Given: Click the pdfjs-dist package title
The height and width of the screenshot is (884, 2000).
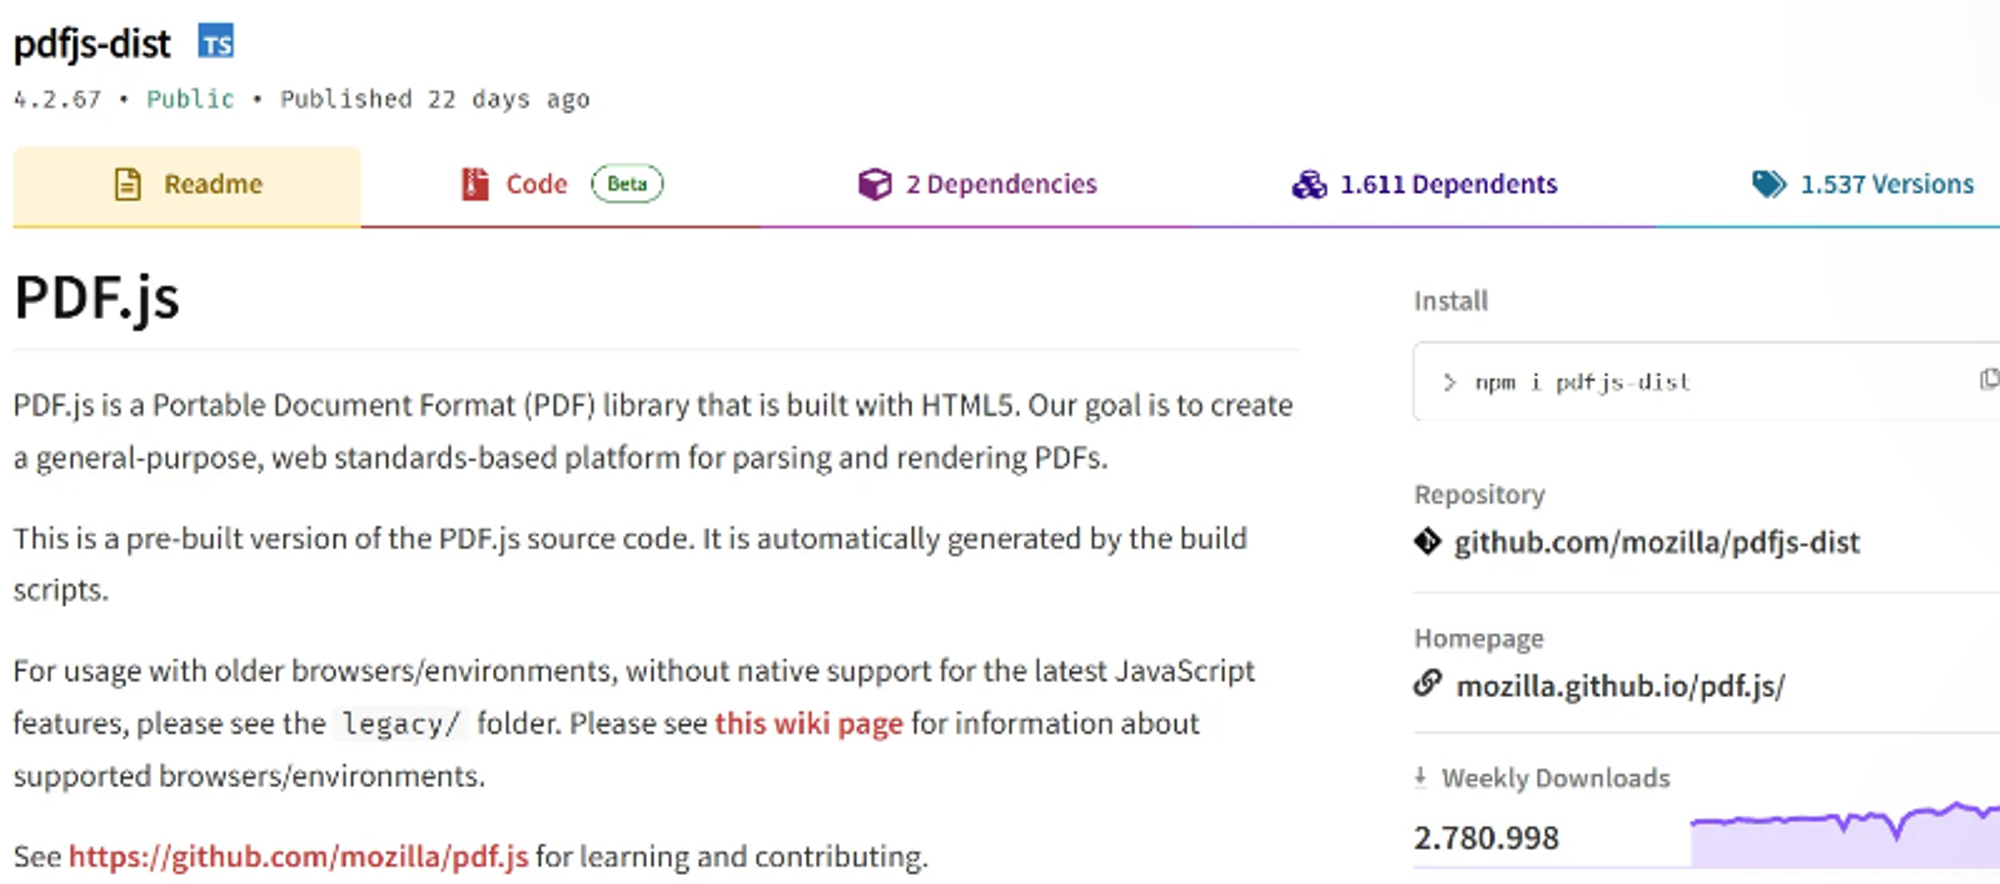Looking at the screenshot, I should click(92, 44).
